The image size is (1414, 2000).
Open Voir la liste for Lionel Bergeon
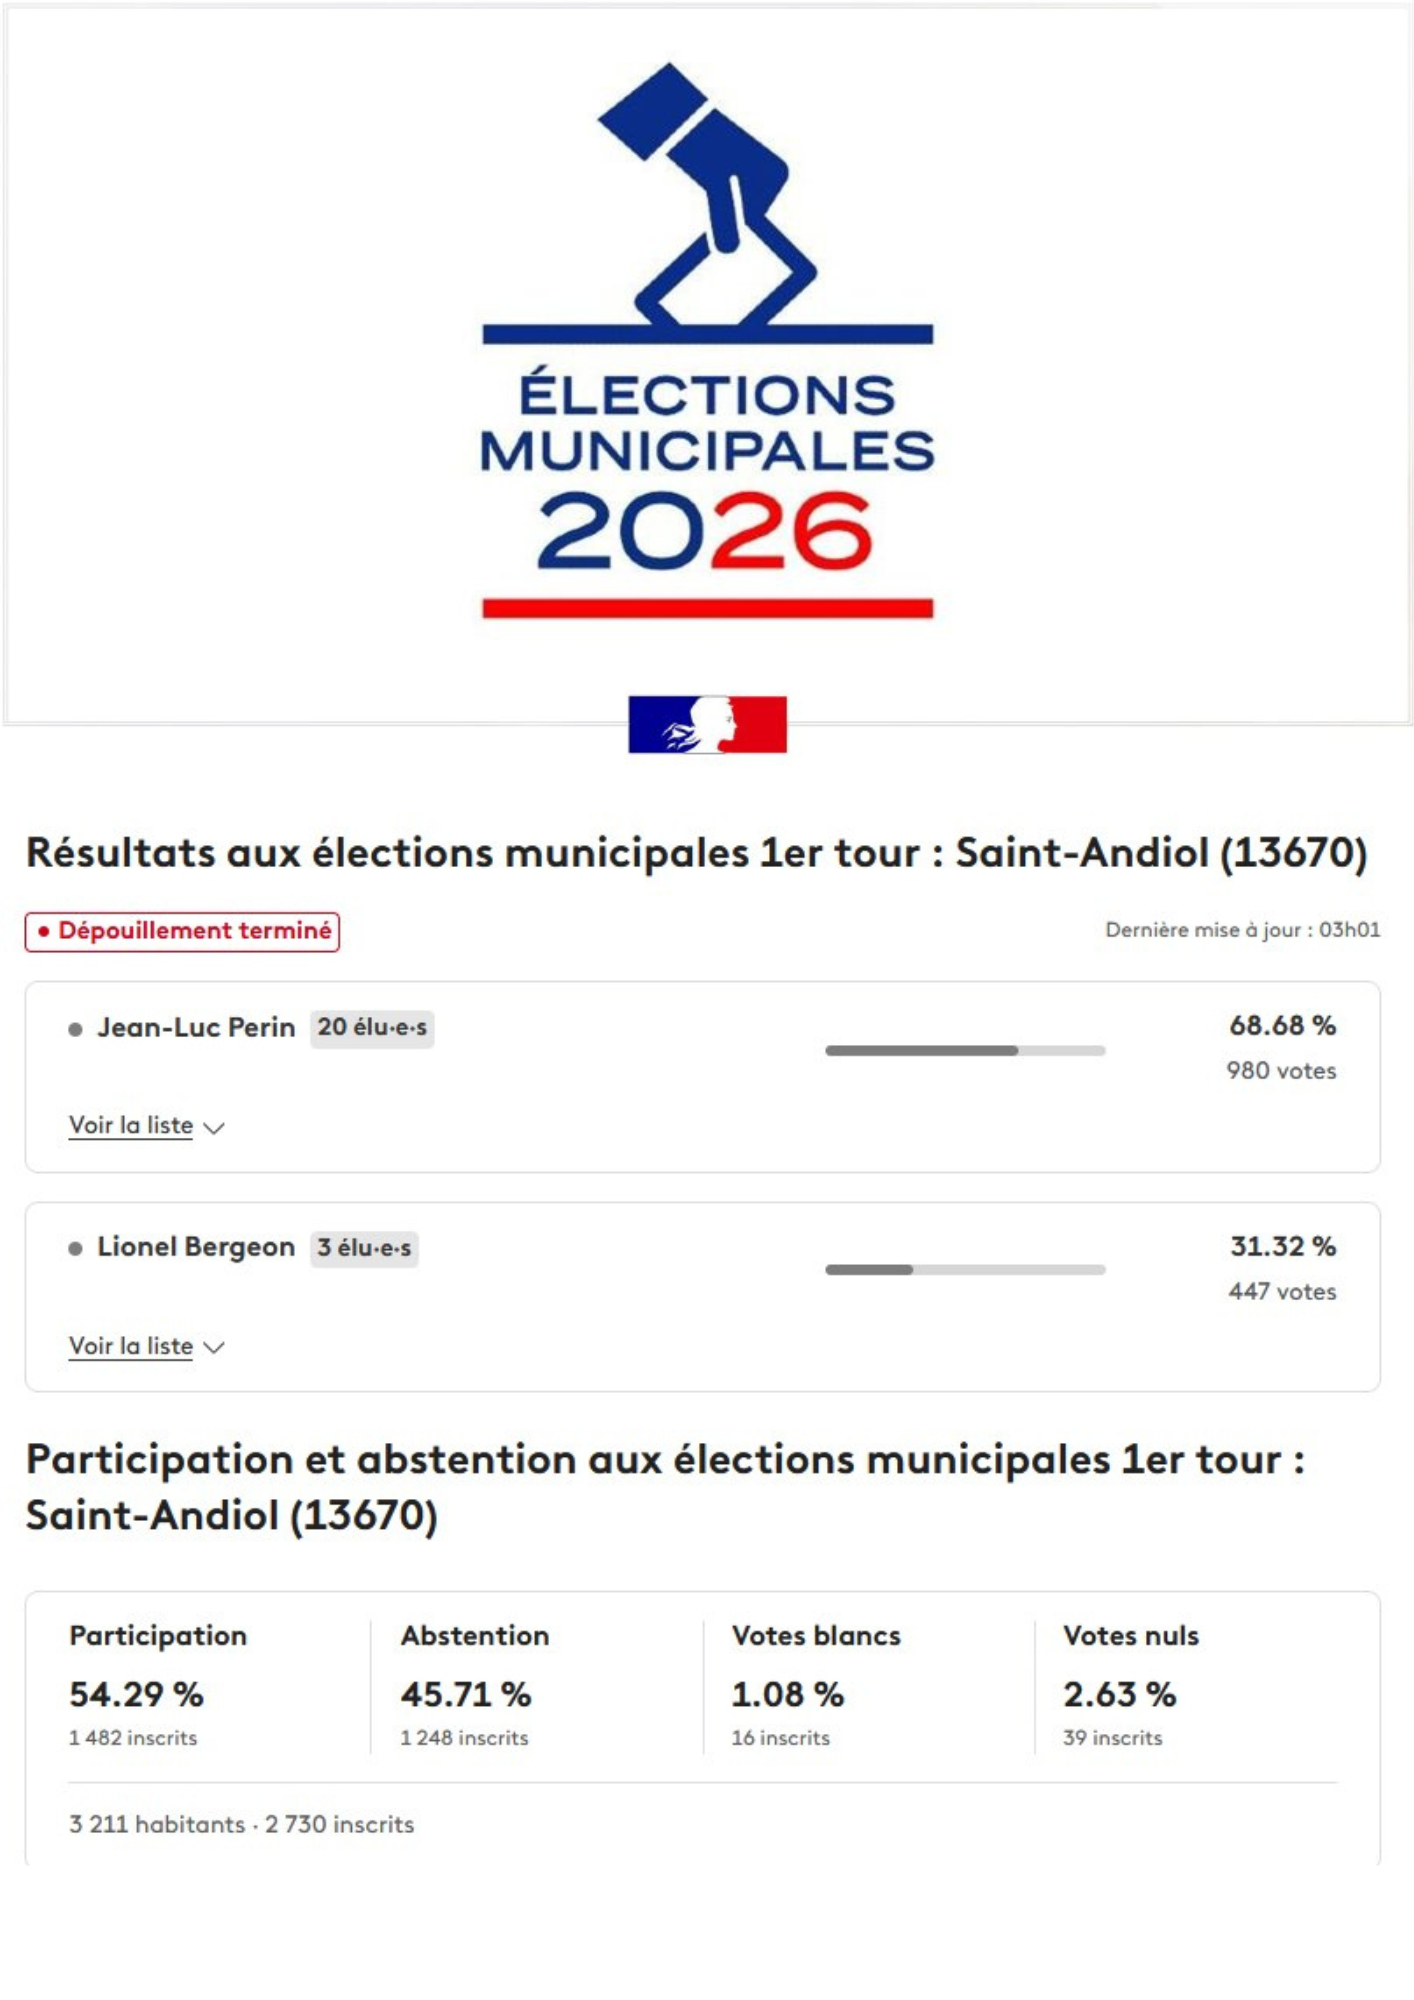point(131,1346)
